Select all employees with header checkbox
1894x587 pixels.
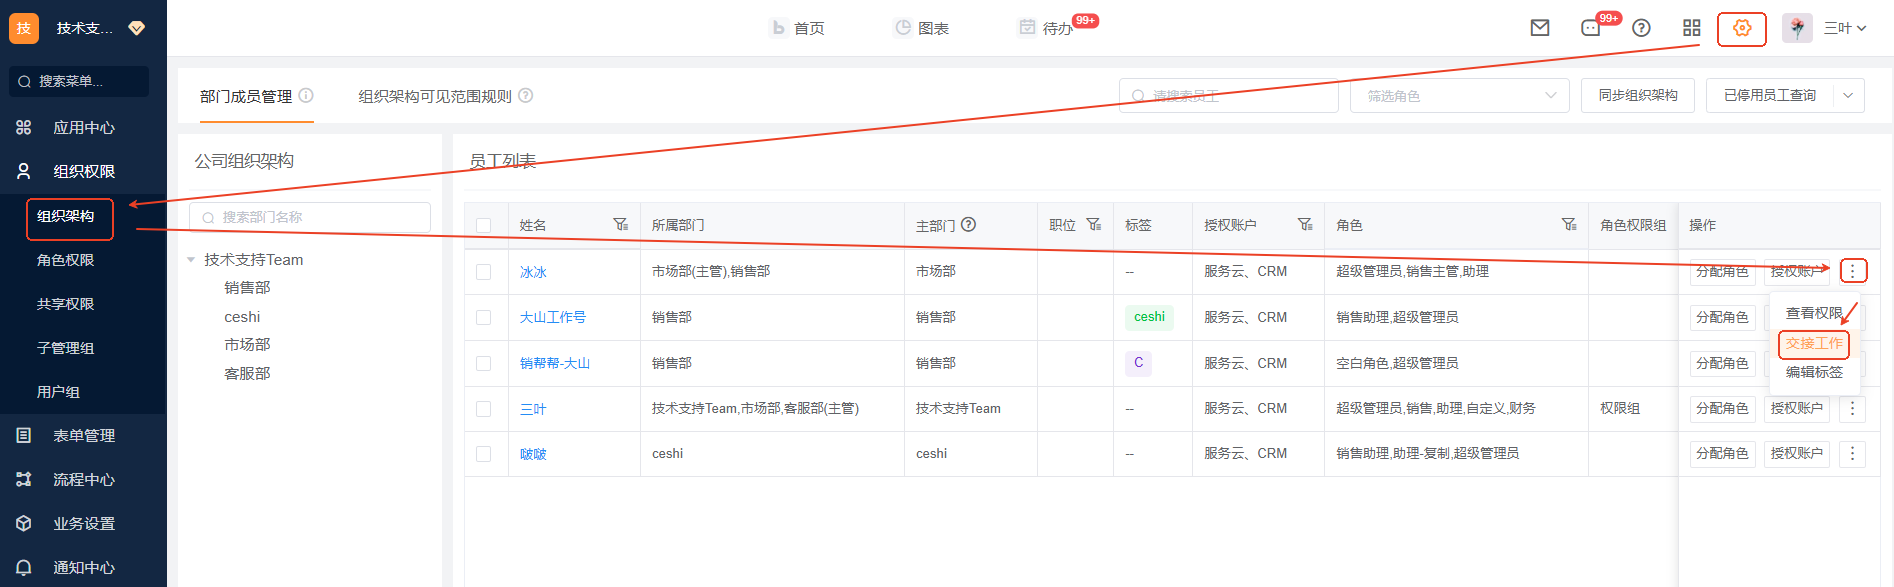484,226
